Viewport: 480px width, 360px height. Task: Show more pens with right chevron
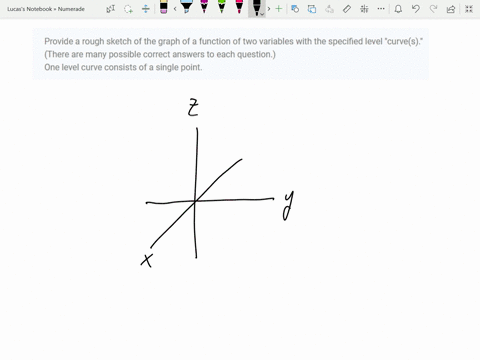pos(269,9)
